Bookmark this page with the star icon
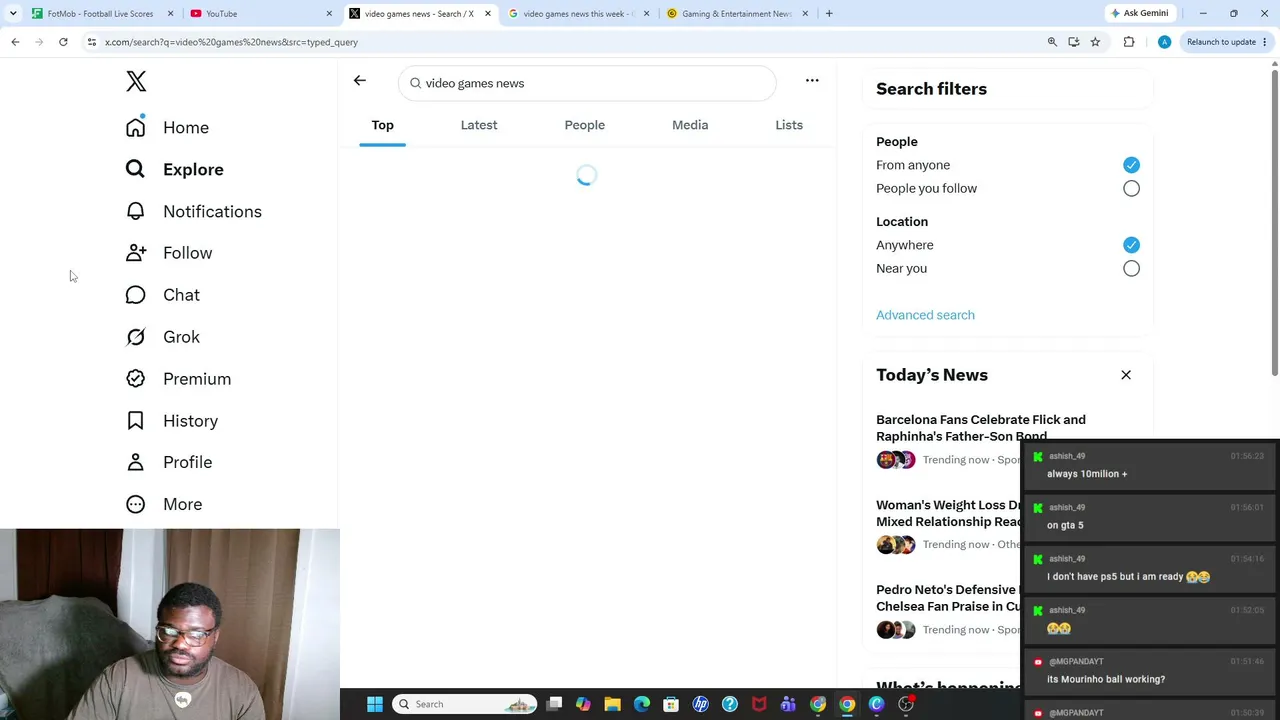 1095,42
